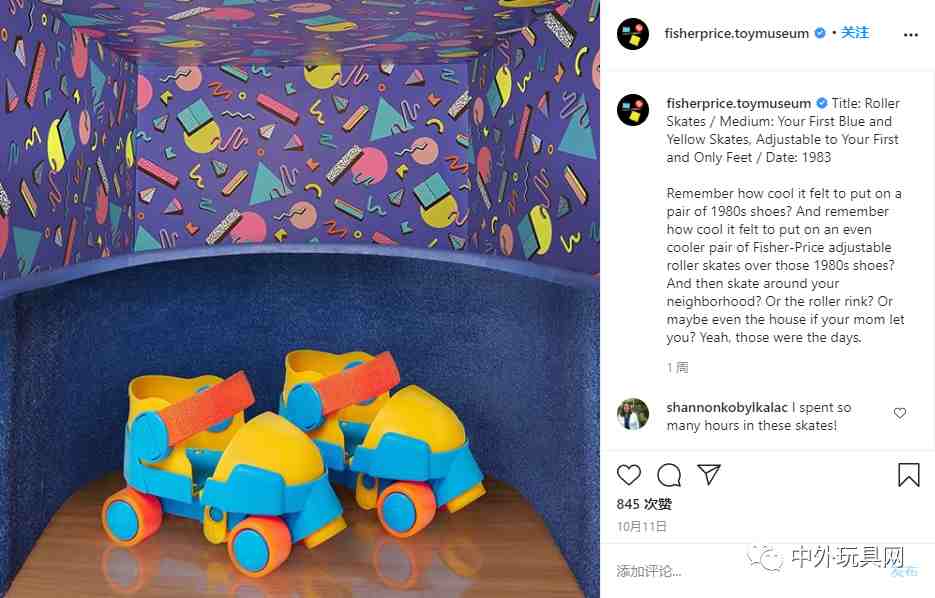
Task: Open comments via the speech bubble icon
Action: coord(669,475)
